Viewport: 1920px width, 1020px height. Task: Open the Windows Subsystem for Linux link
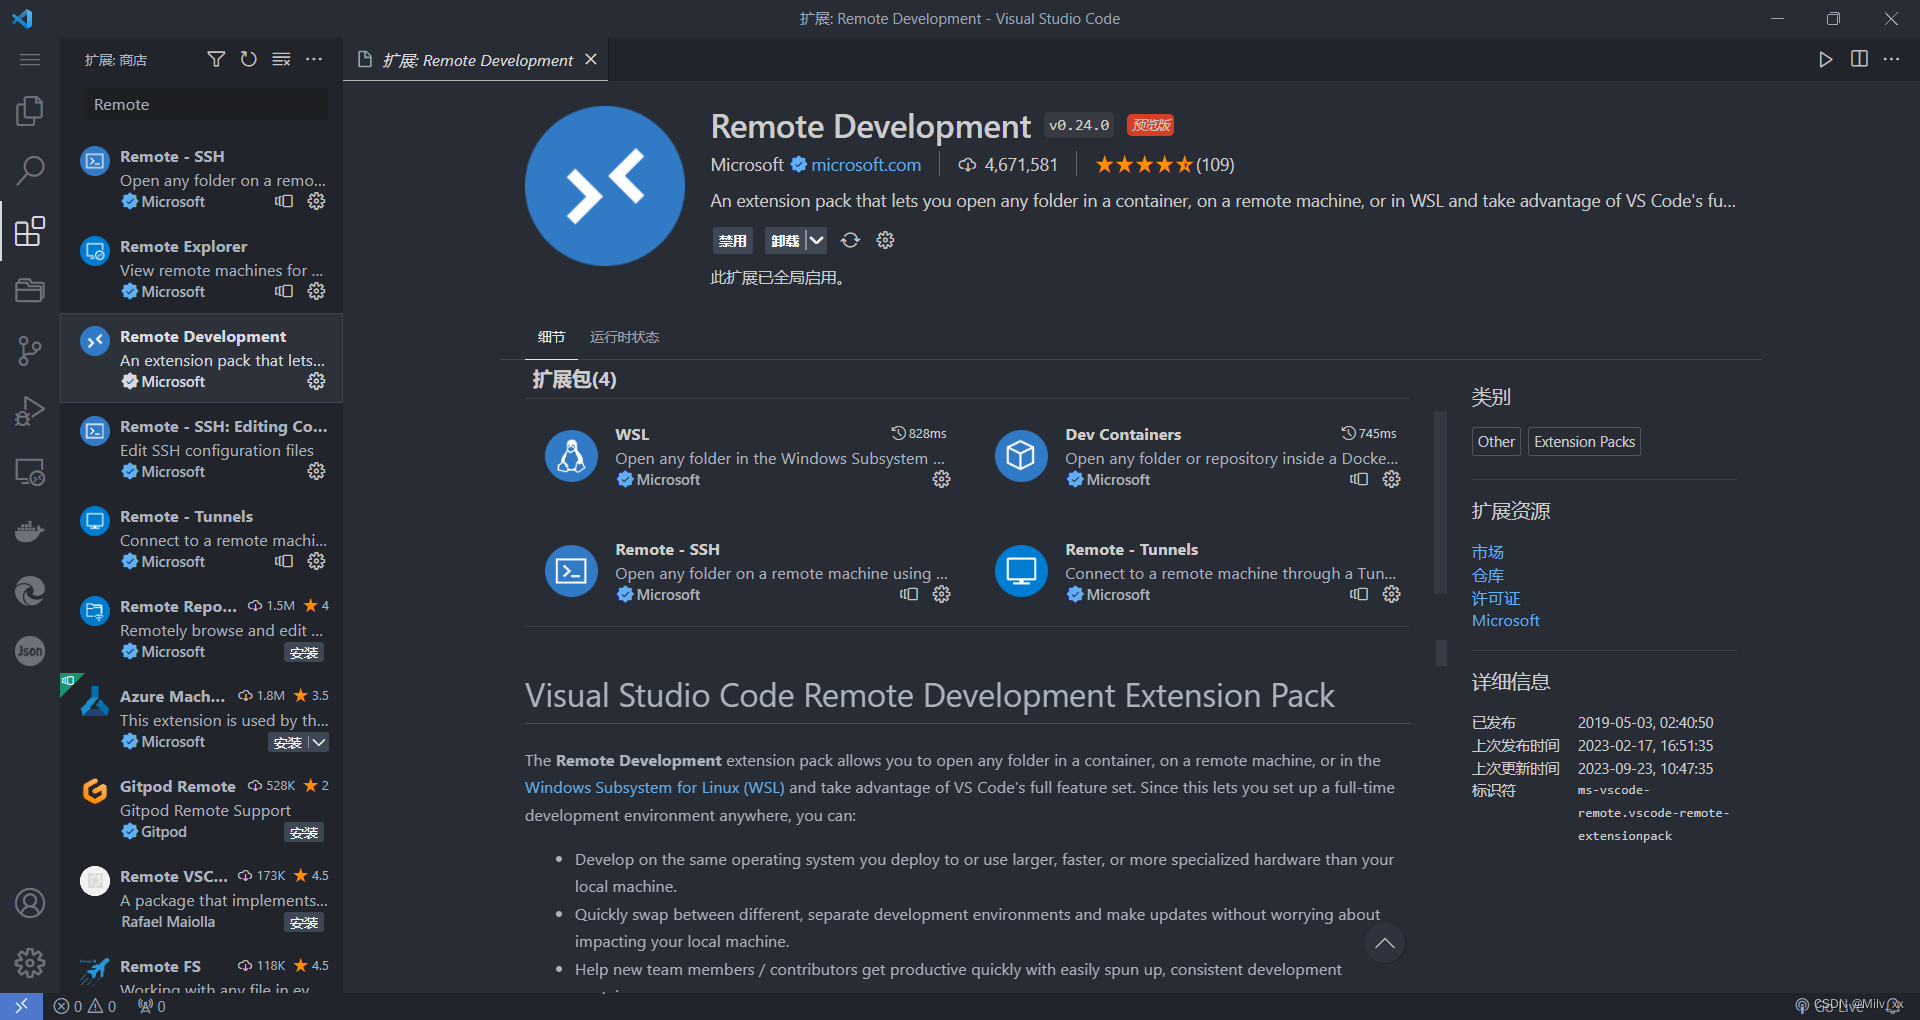click(654, 787)
